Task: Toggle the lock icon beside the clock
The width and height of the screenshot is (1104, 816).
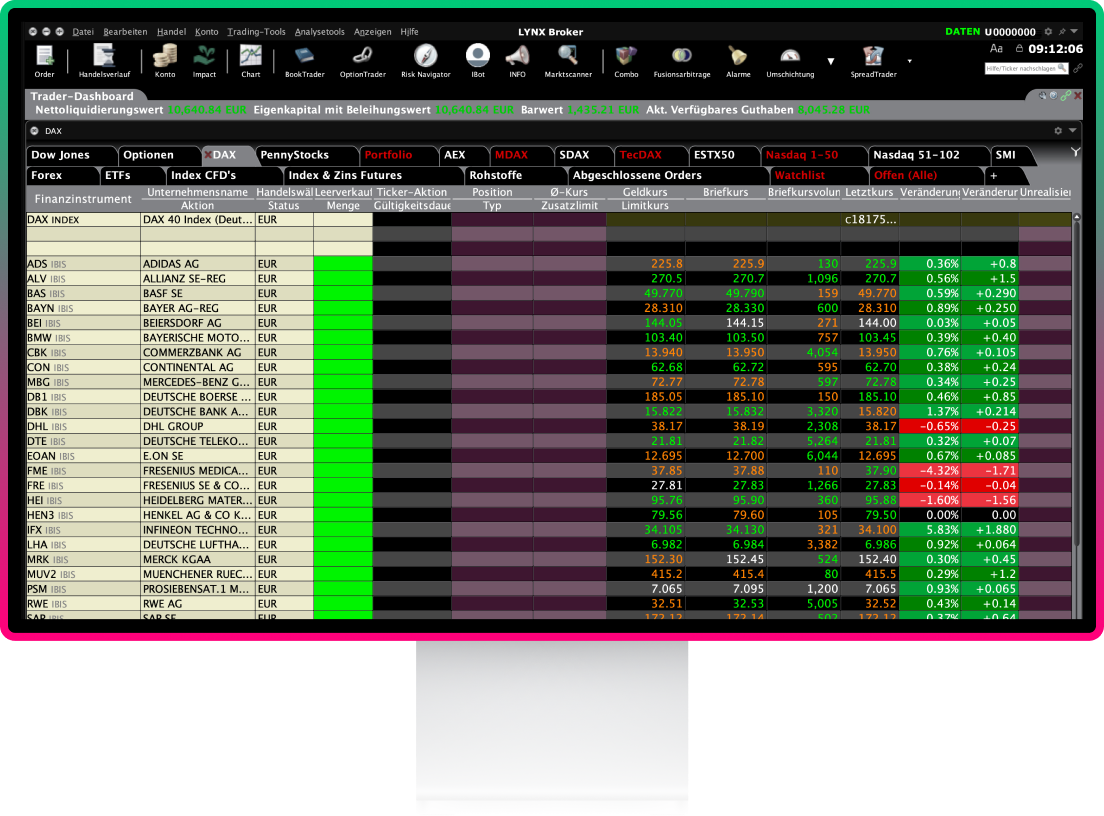Action: 1019,49
